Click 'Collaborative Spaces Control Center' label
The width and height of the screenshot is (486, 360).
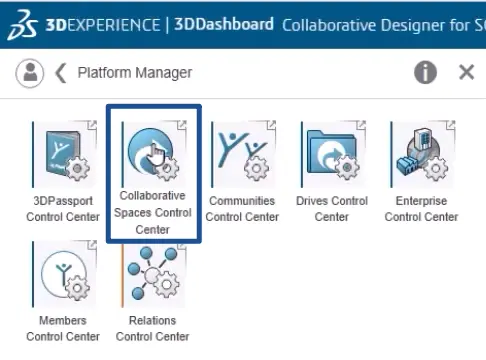[x=153, y=212]
